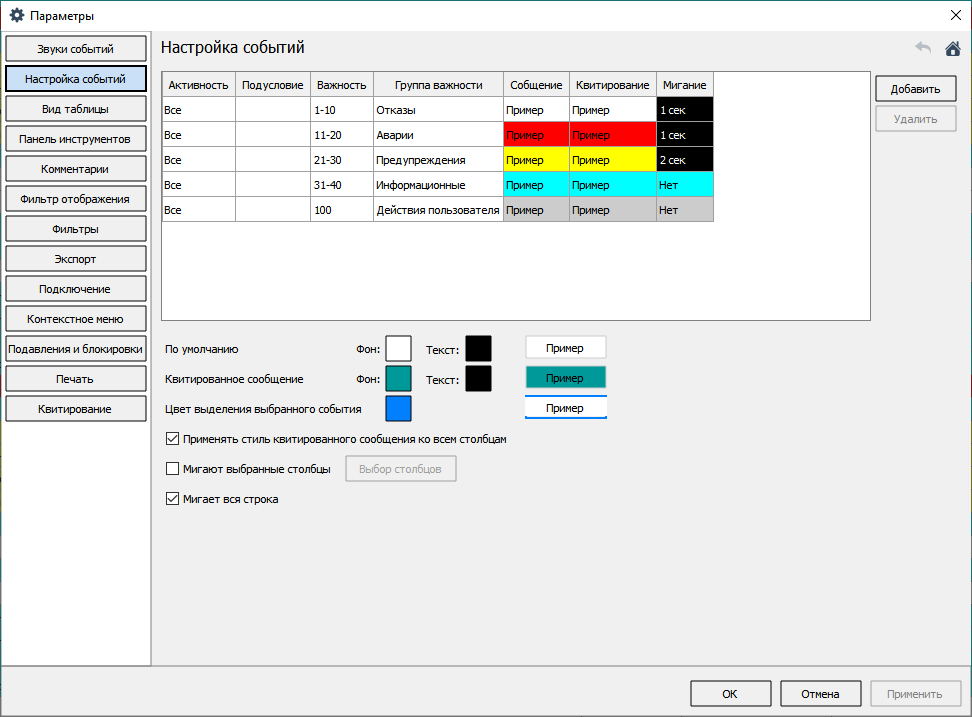Open the 'Звуки событий' section
Image resolution: width=972 pixels, height=717 pixels.
tap(76, 49)
